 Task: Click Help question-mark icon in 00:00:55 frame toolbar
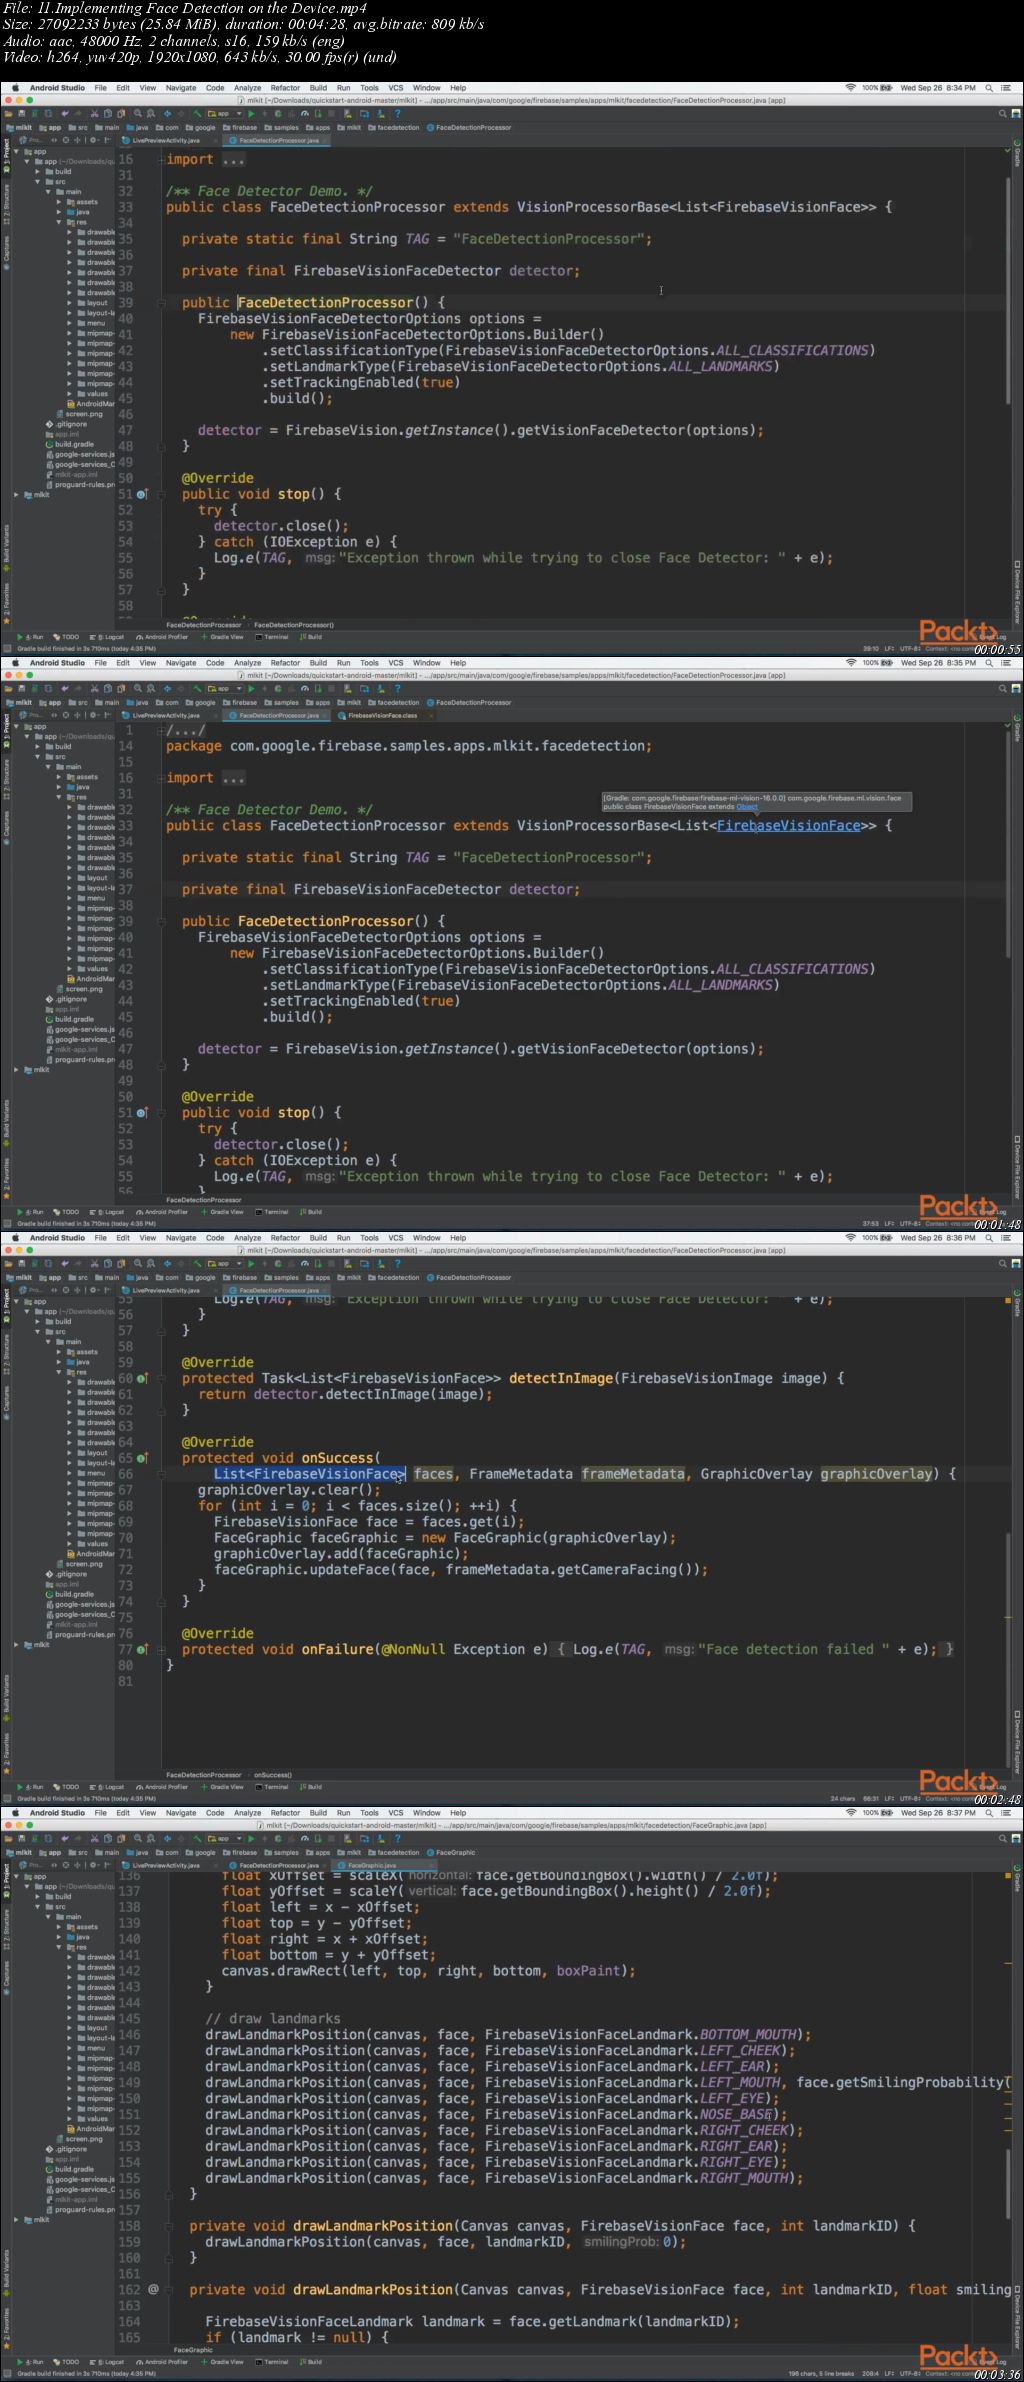point(397,114)
